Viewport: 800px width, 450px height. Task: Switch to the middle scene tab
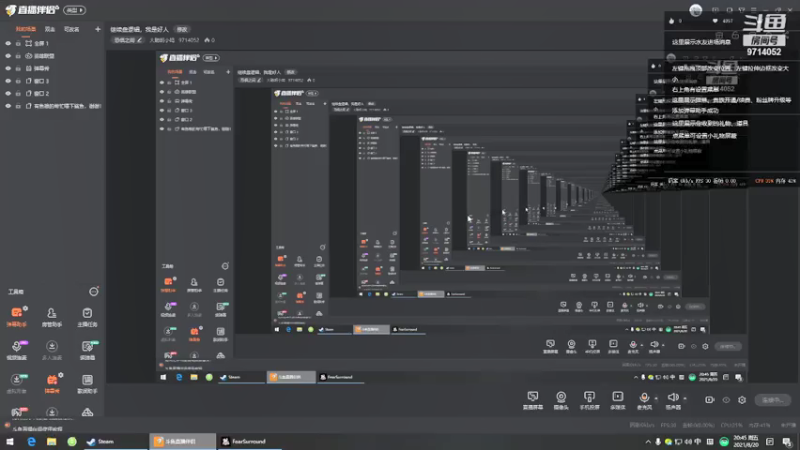point(49,29)
